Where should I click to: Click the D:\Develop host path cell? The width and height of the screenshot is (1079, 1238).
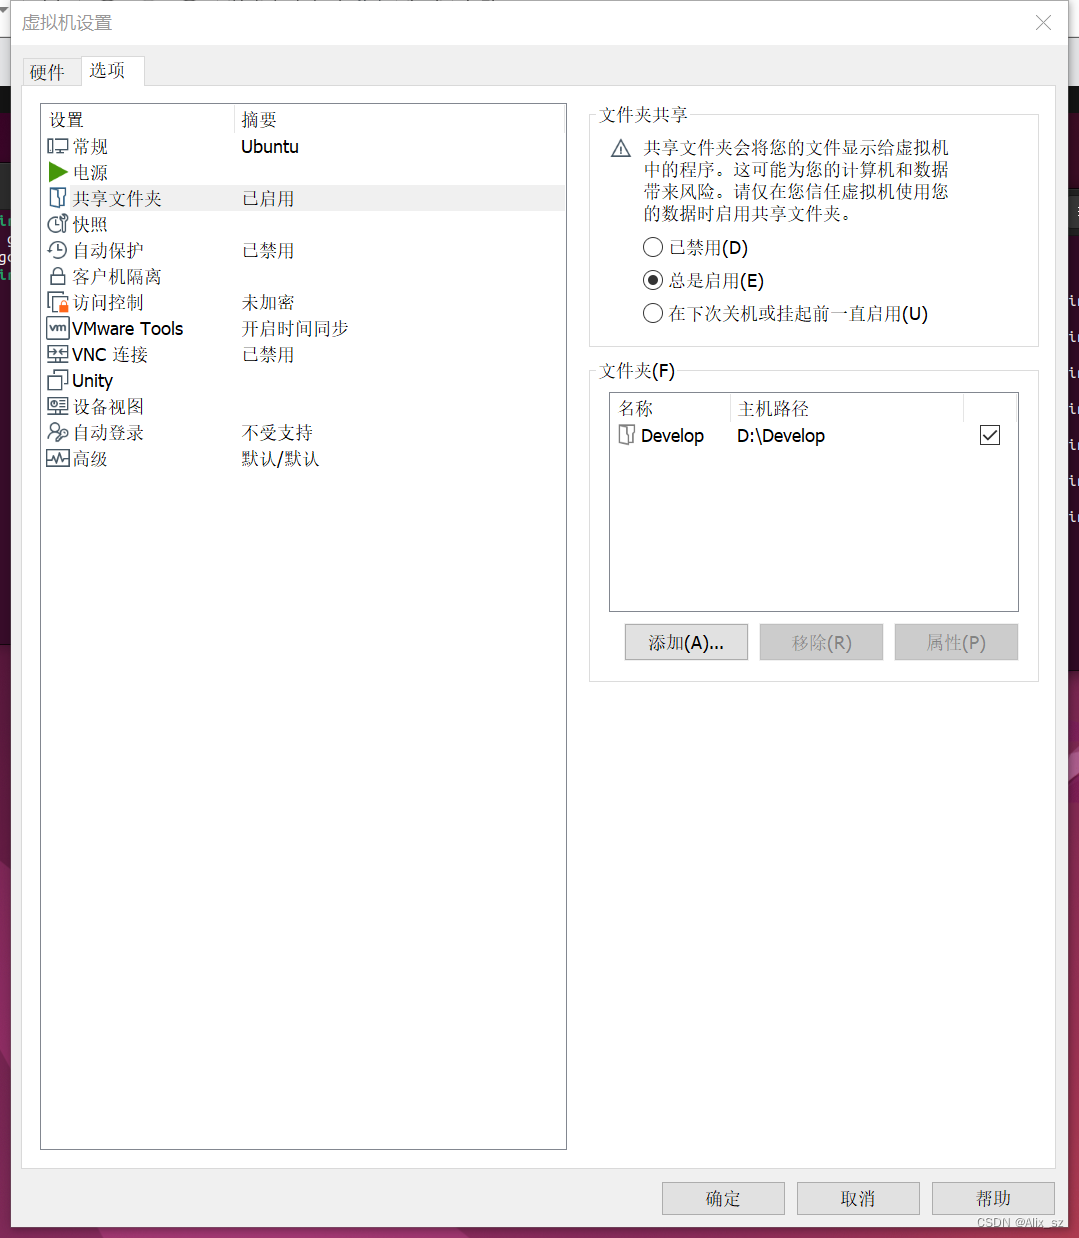pos(781,435)
